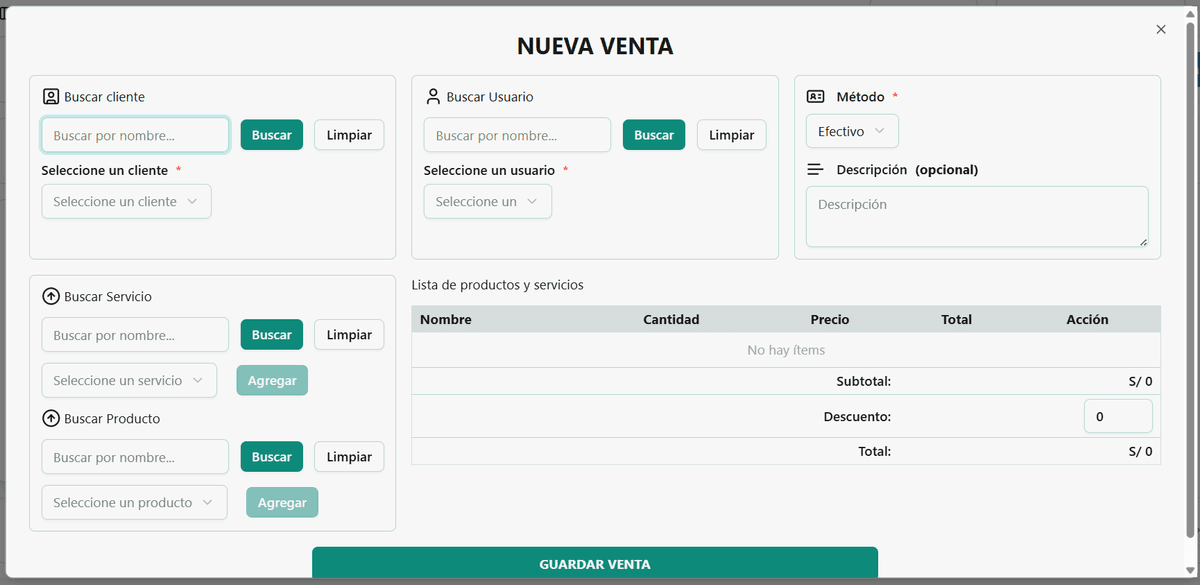Click the Buscar cliente badge icon

[x=51, y=96]
